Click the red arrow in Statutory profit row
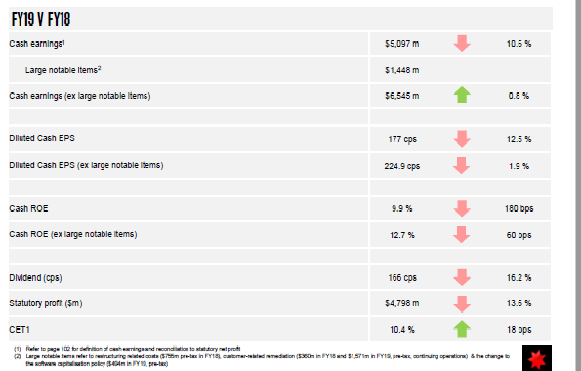Screen dimensions: 581x371 point(462,304)
